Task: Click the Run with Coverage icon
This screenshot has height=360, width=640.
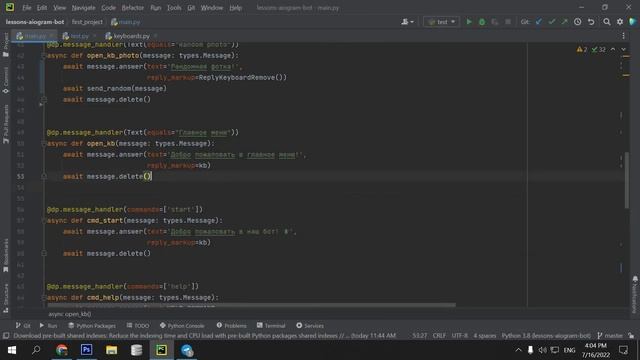Action: coord(495,22)
